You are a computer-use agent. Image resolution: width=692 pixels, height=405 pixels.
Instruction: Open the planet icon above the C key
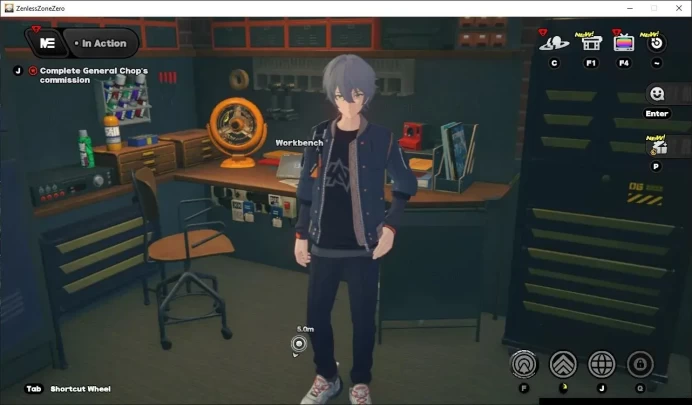[x=554, y=43]
